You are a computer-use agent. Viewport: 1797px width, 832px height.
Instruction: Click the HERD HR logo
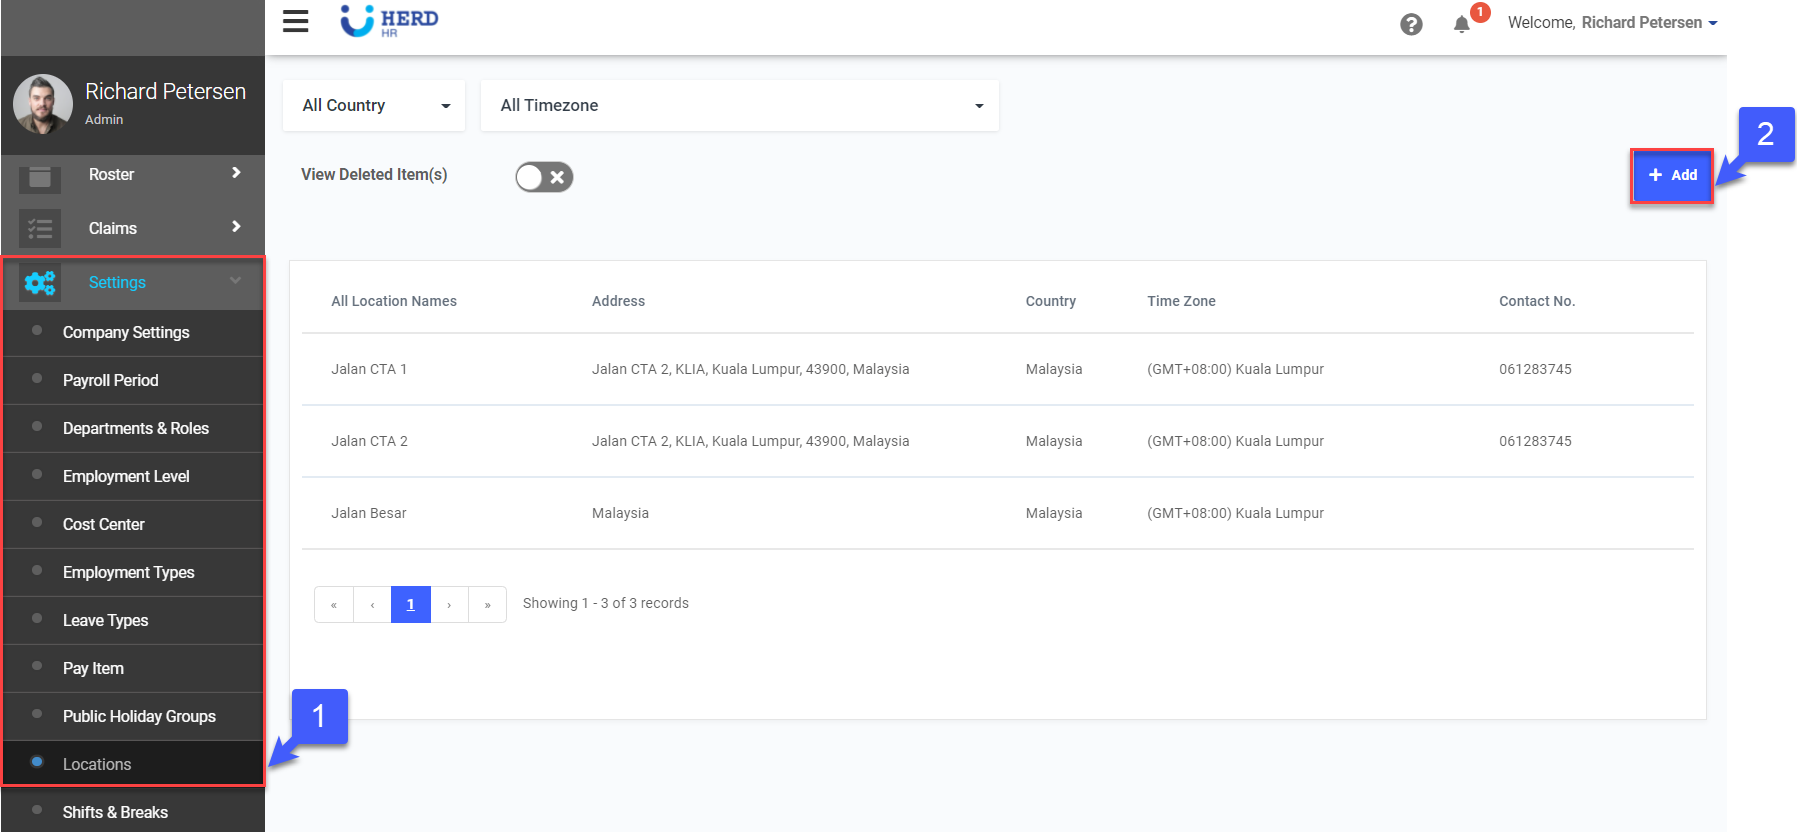click(x=389, y=21)
